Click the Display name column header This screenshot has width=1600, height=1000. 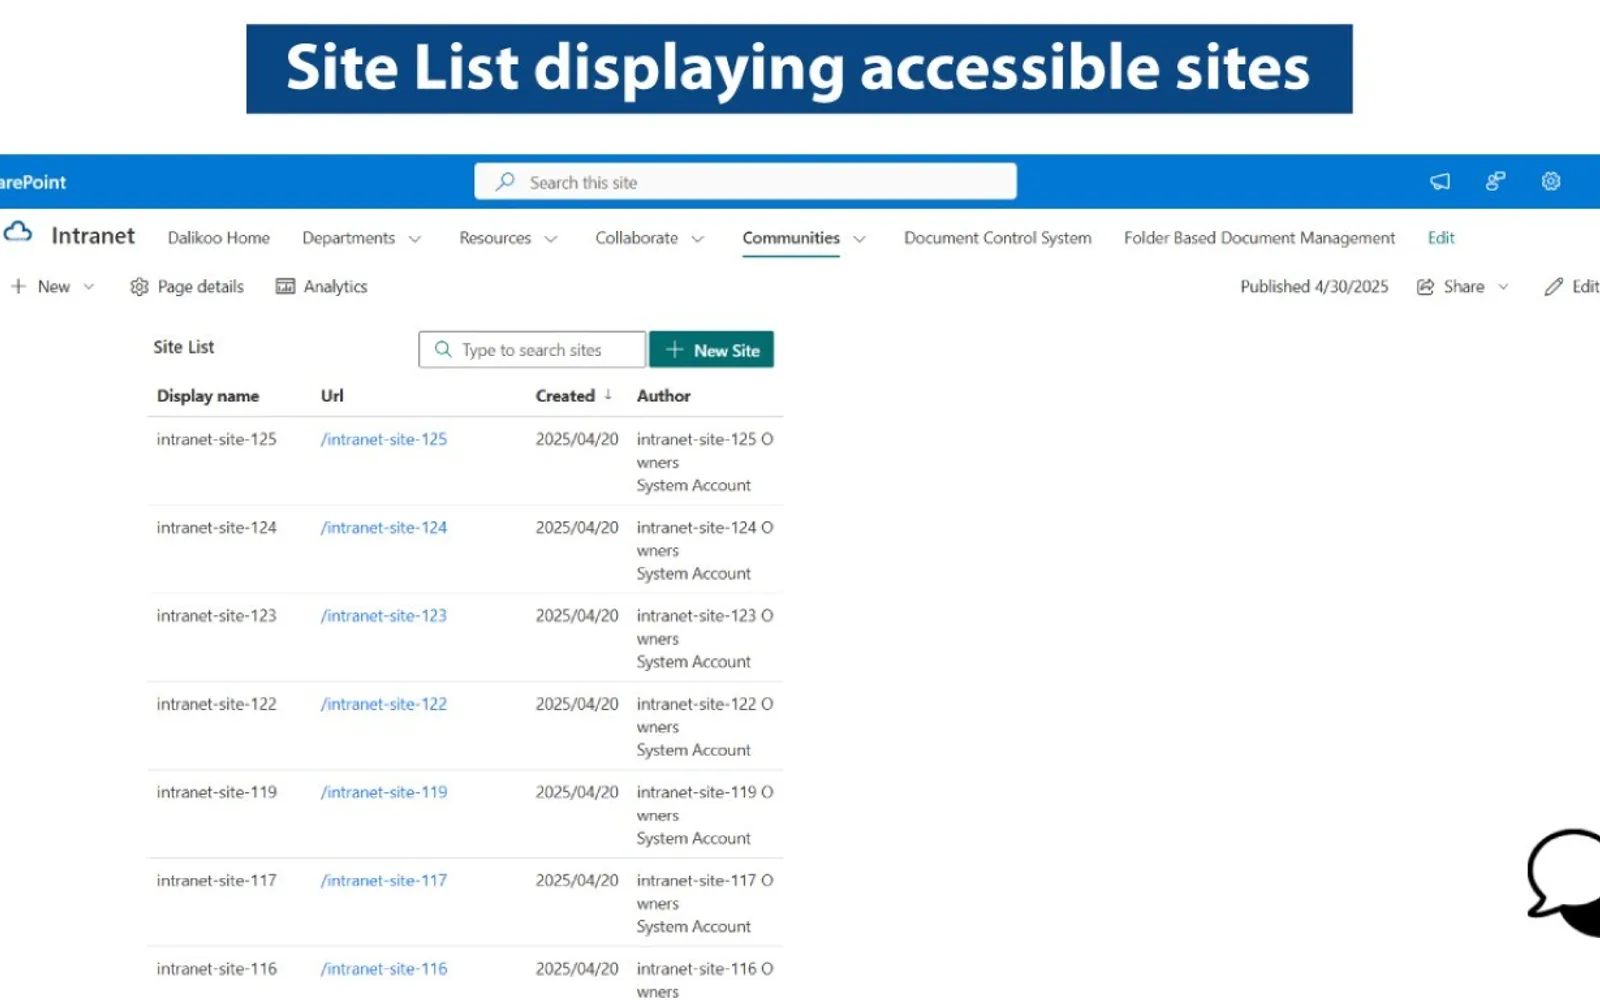coord(208,396)
